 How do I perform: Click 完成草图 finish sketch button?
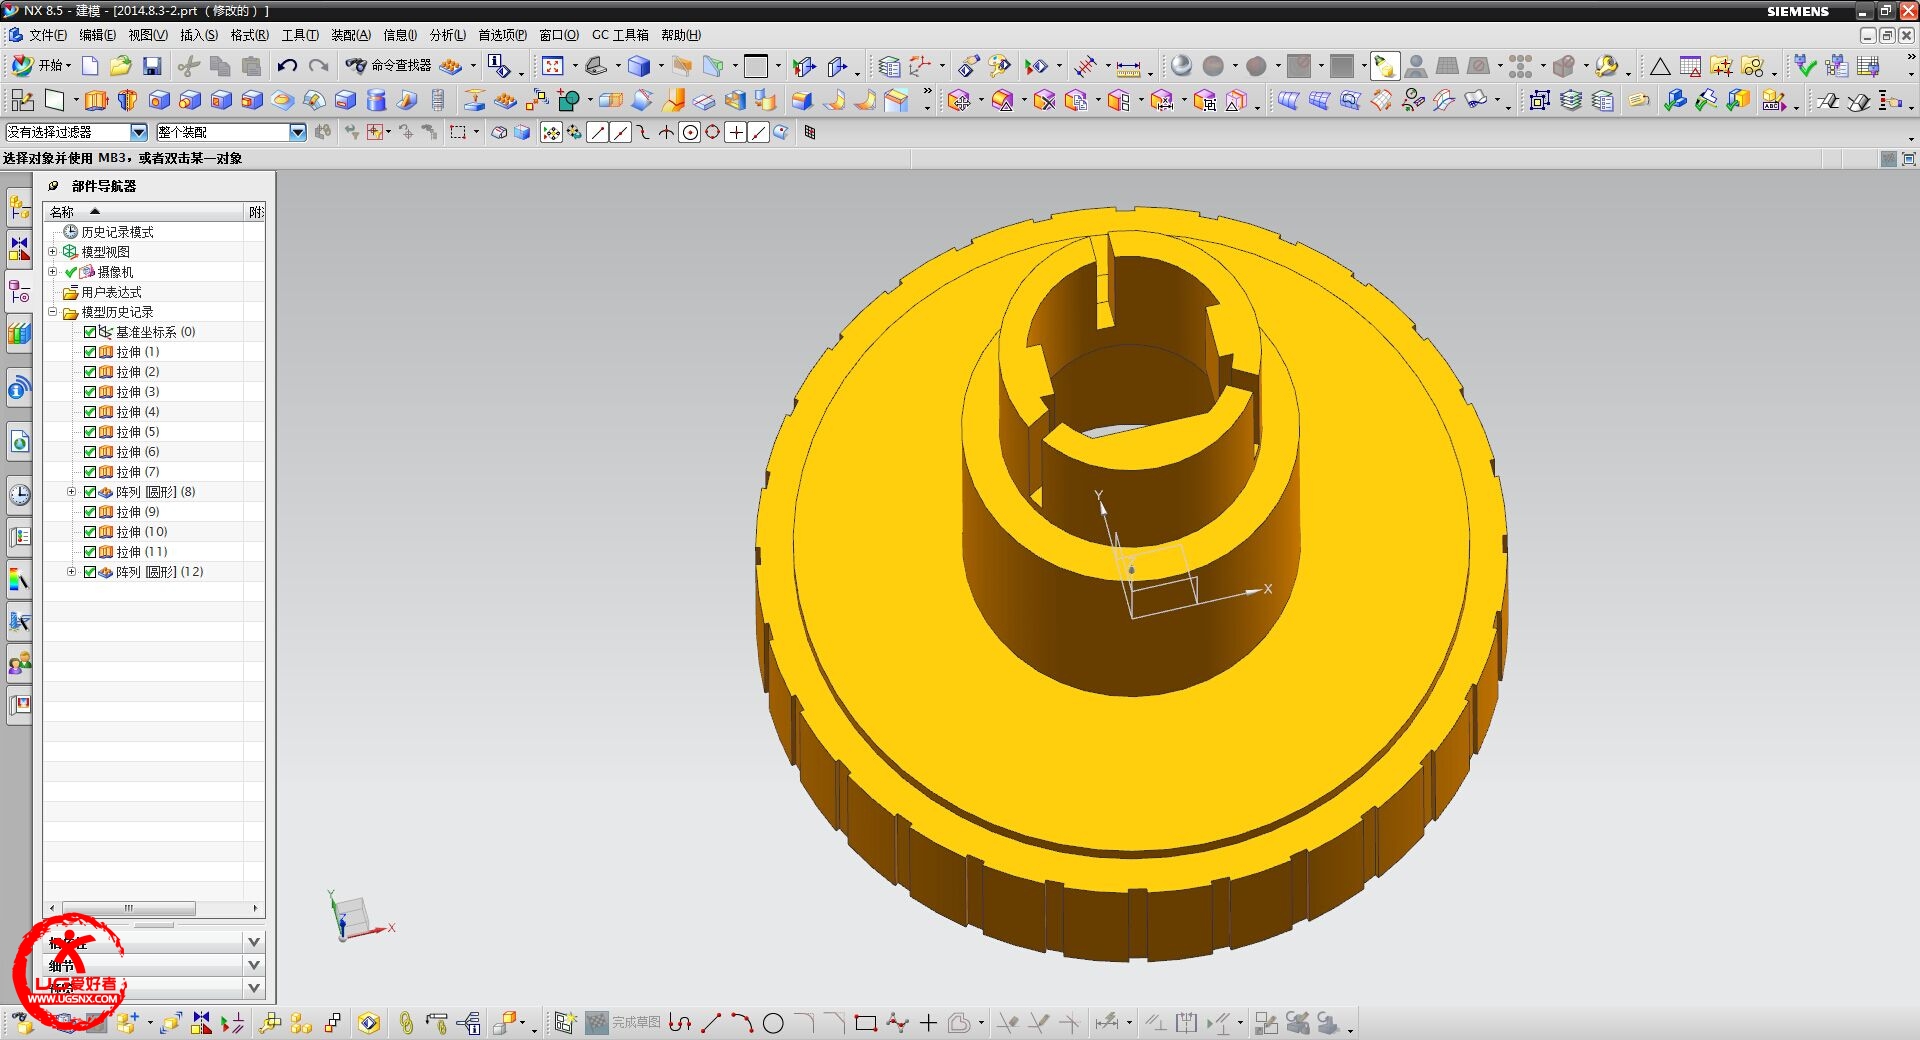click(x=624, y=1023)
